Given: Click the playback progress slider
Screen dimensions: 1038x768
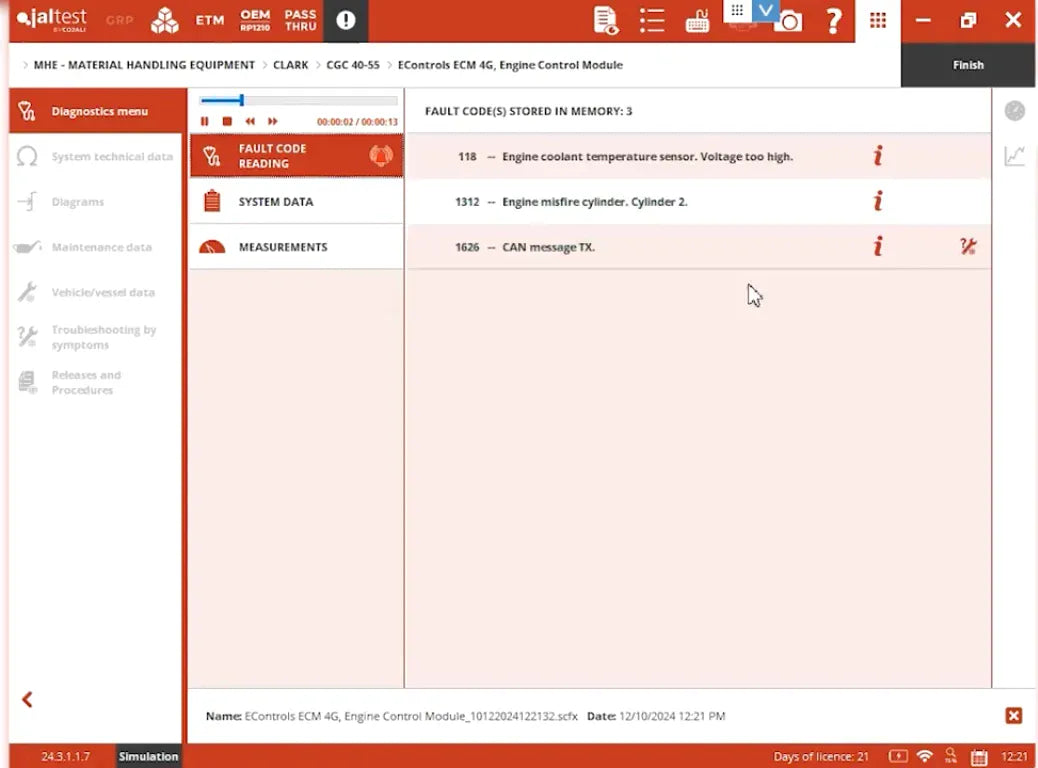Looking at the screenshot, I should coord(299,101).
